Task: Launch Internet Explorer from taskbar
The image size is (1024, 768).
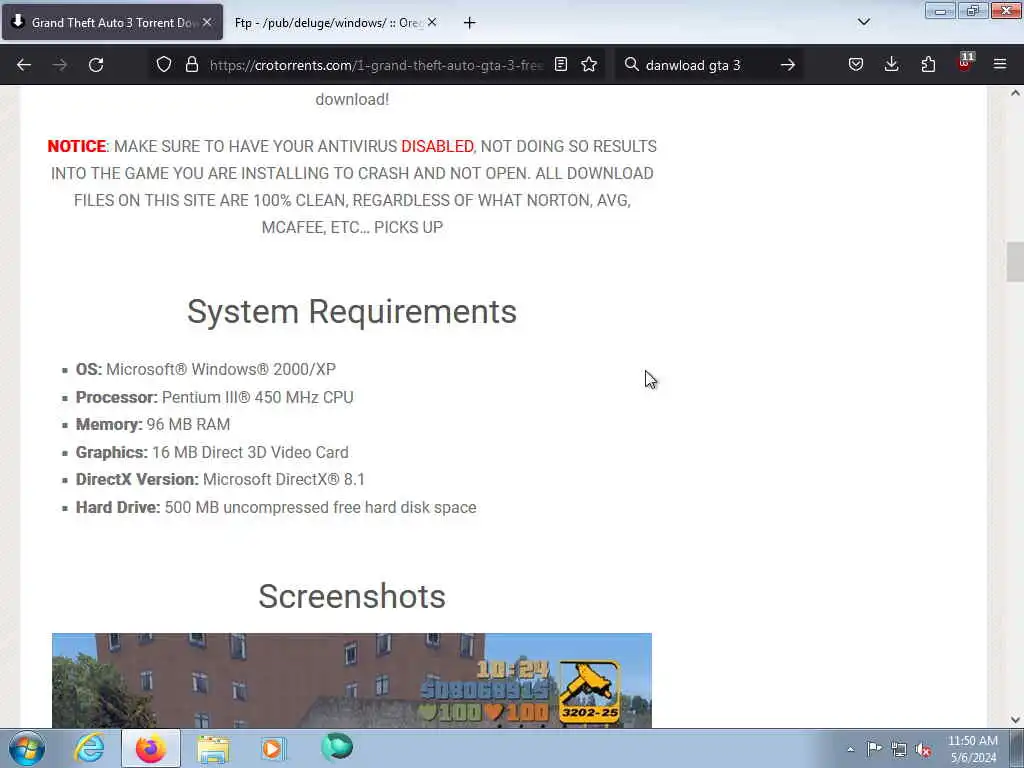Action: click(89, 748)
